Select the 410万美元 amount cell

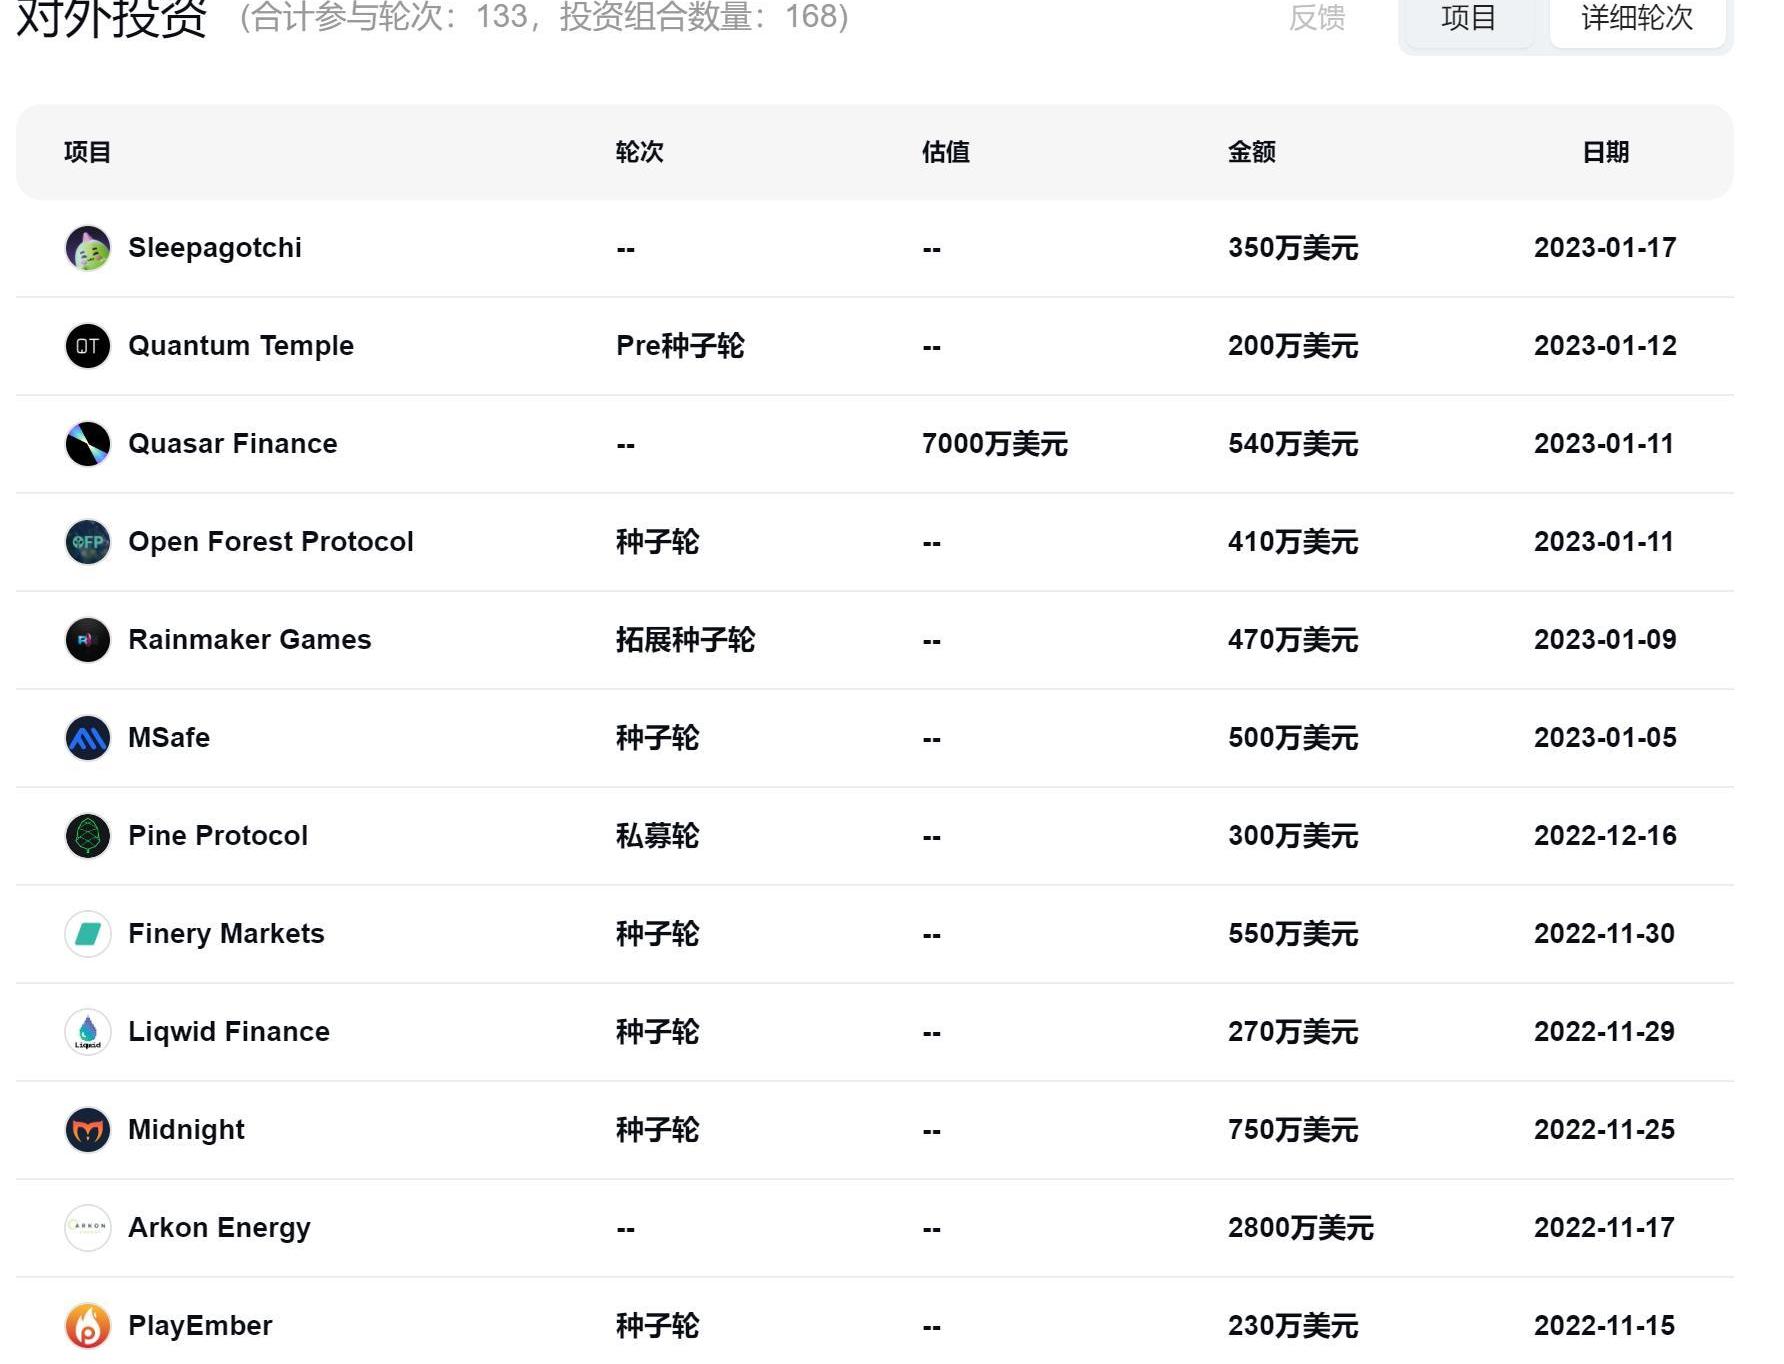coord(1293,542)
